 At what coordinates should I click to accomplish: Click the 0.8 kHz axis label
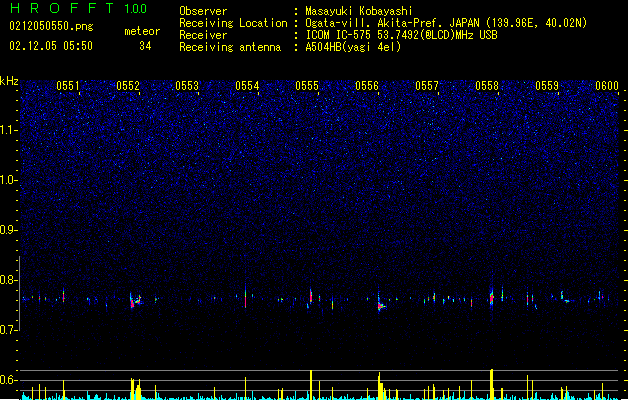pos(9,280)
